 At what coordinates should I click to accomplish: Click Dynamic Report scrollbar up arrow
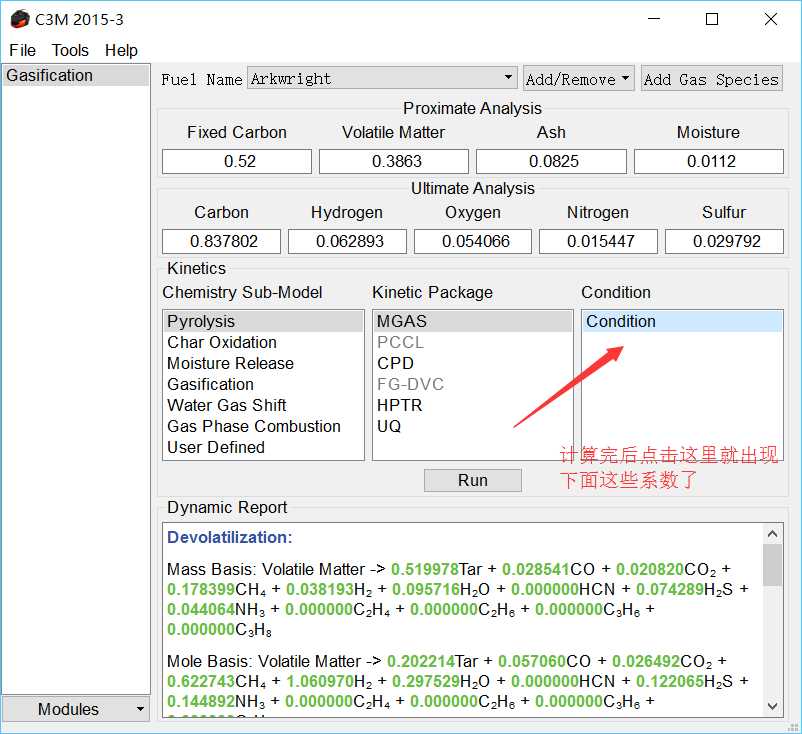772,534
